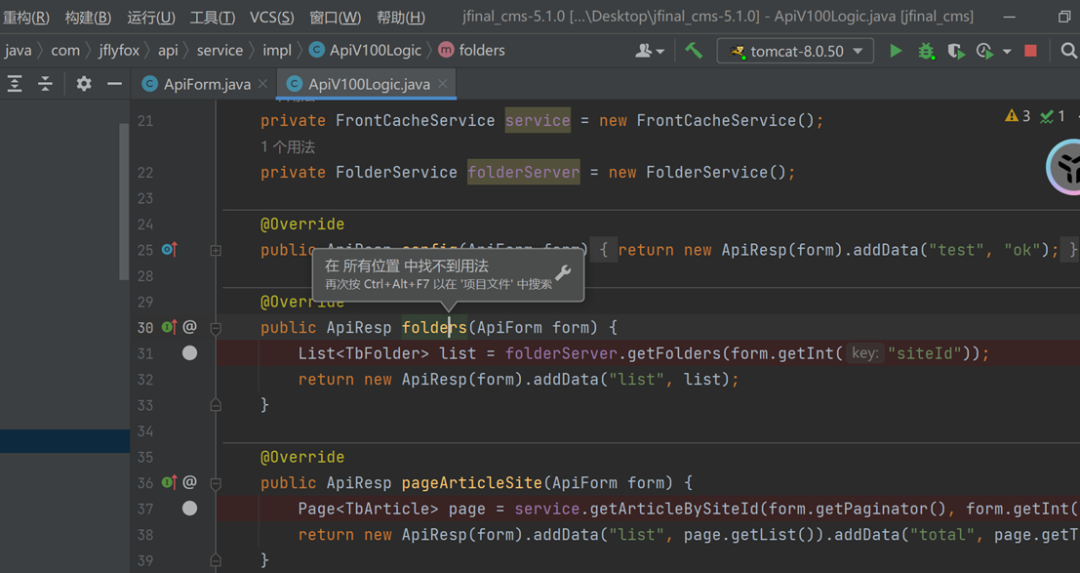1080x573 pixels.
Task: Click the impl breadcrumb
Action: (x=277, y=50)
